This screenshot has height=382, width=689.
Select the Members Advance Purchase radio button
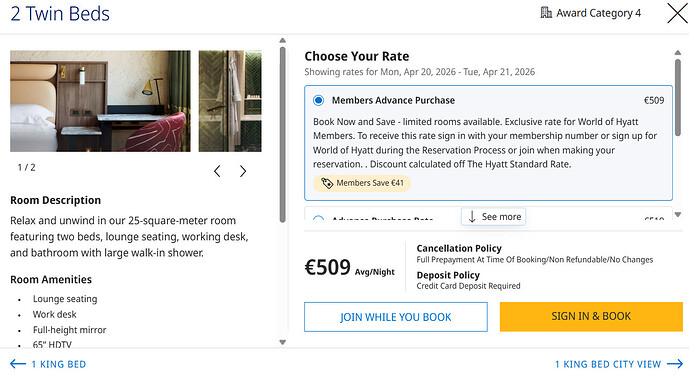319,100
